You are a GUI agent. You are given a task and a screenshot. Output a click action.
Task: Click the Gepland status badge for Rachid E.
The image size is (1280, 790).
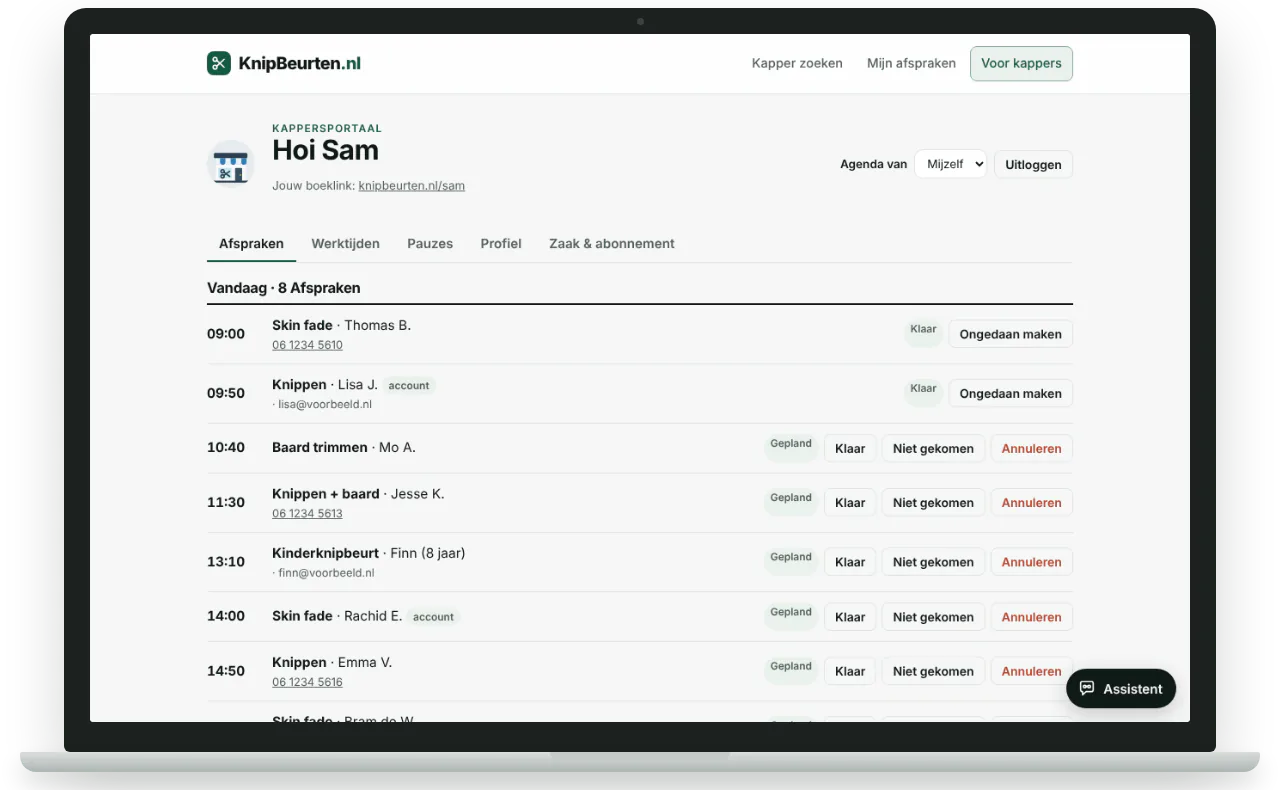[791, 613]
